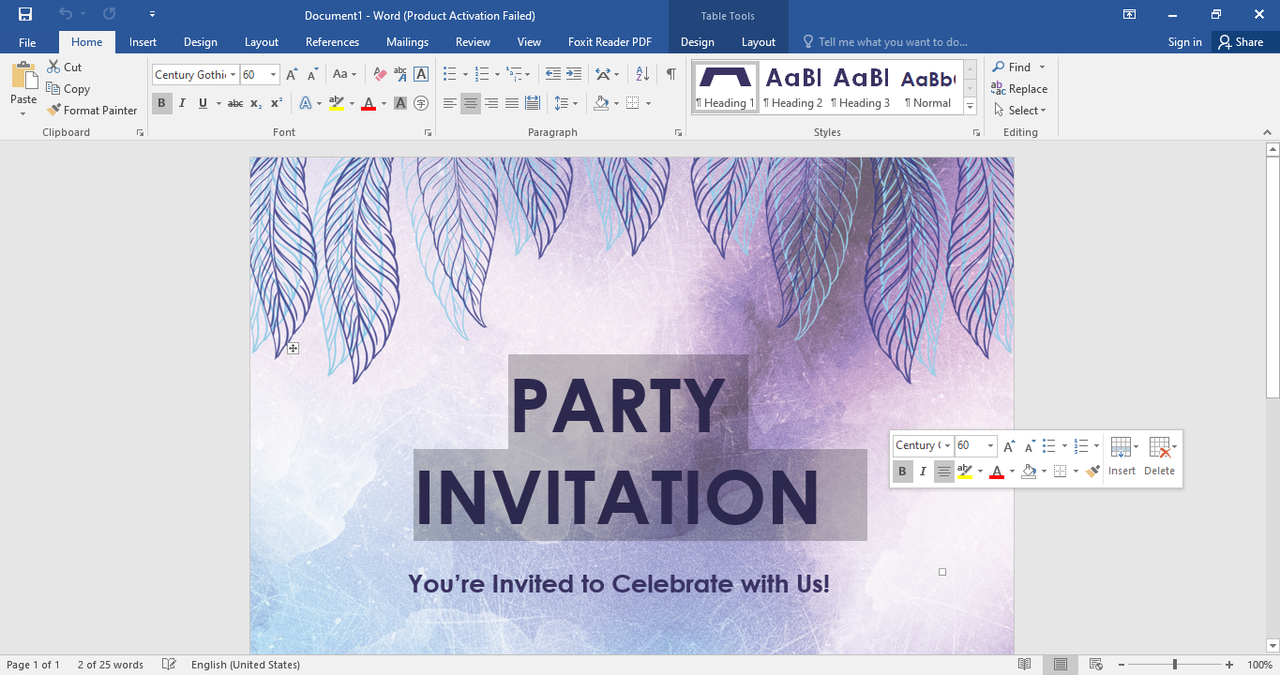Click the Cut scissors command
Image resolution: width=1280 pixels, height=675 pixels.
coord(65,67)
